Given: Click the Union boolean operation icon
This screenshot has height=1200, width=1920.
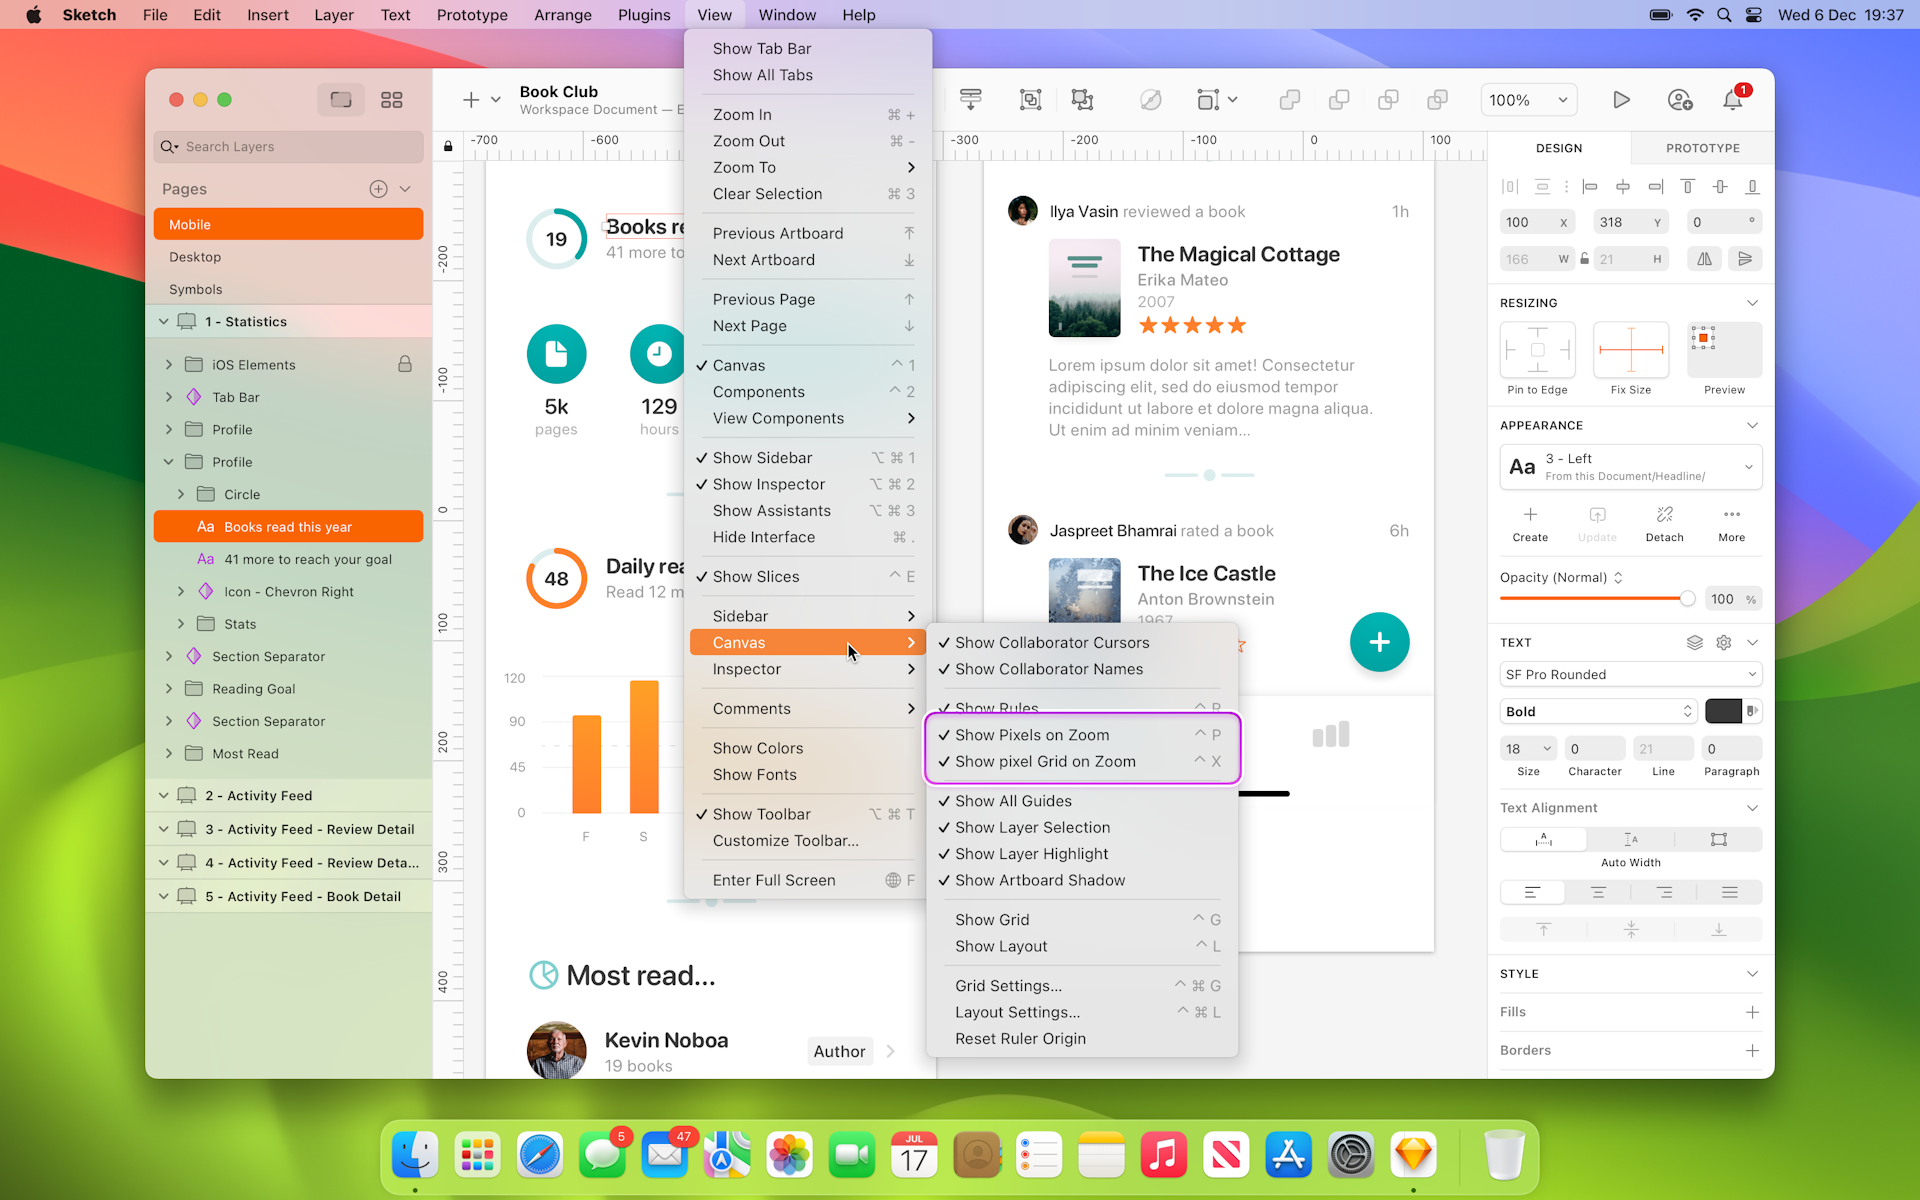Looking at the screenshot, I should click(1290, 100).
